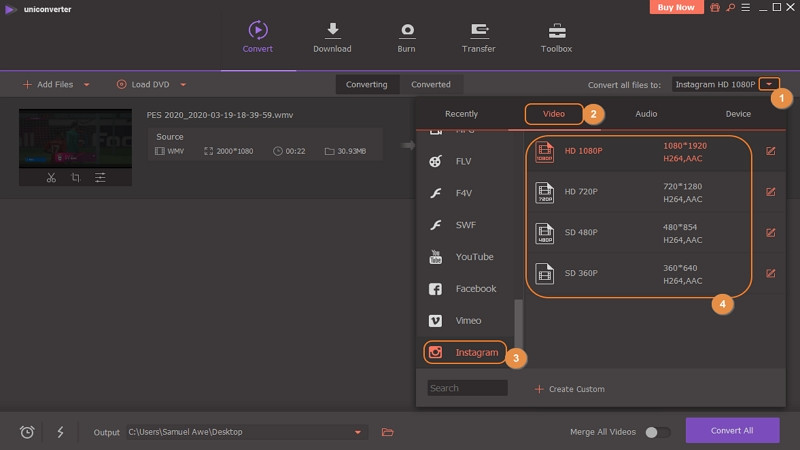Open the Burn section
Image resolution: width=800 pixels, height=450 pixels.
tap(406, 37)
